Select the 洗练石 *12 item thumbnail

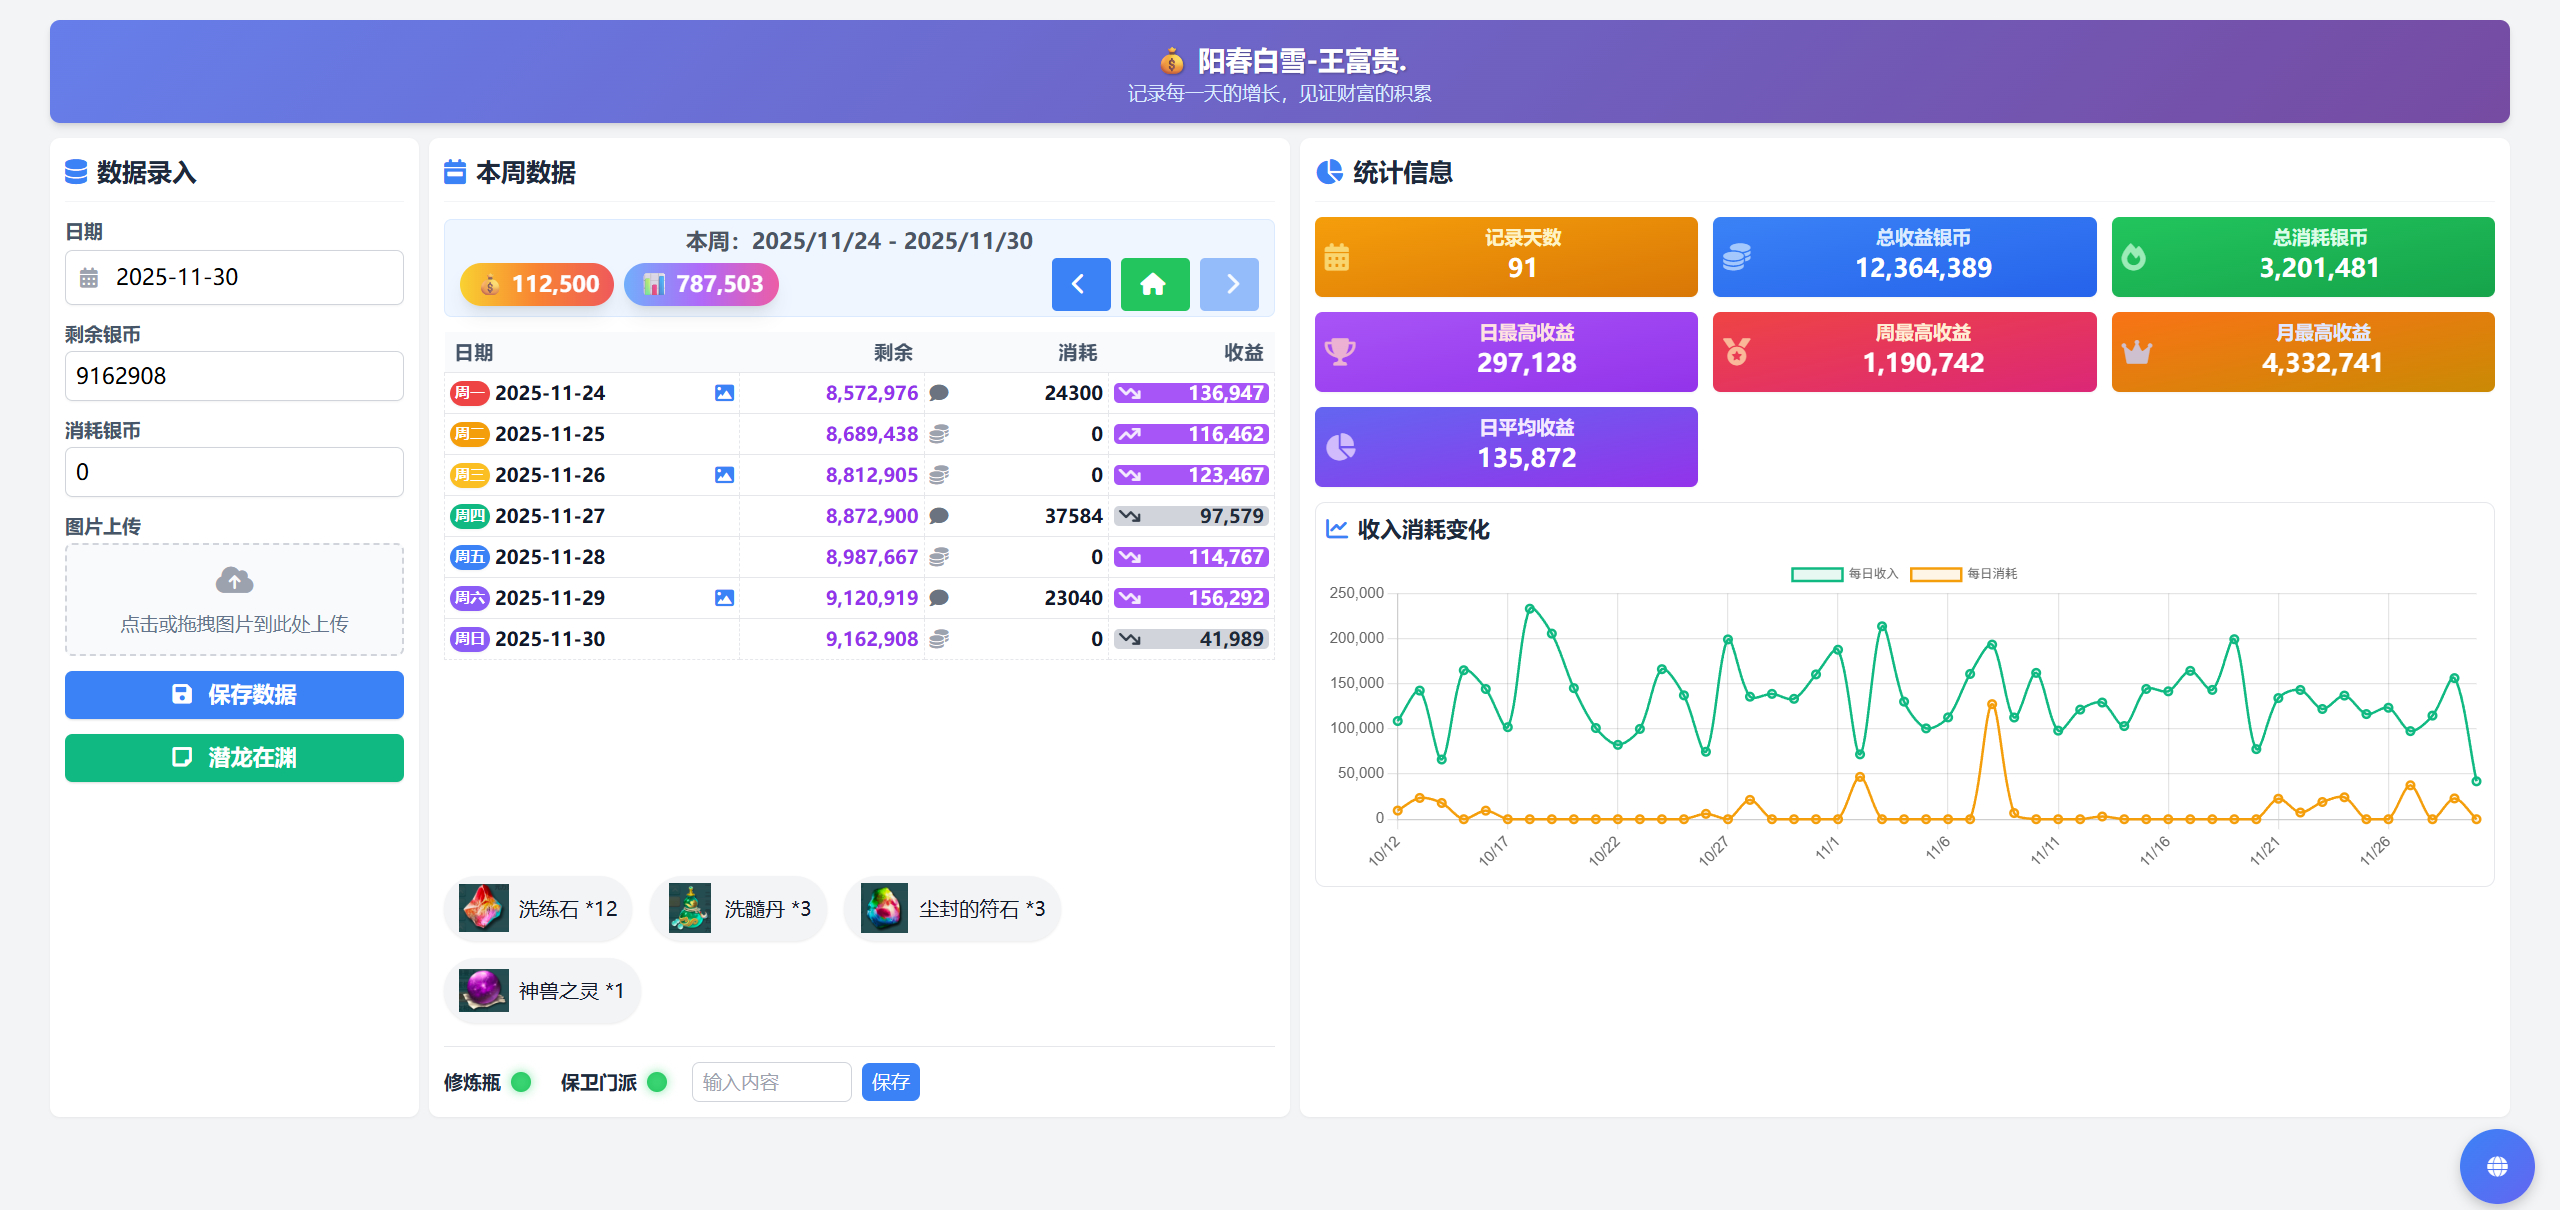[x=484, y=909]
